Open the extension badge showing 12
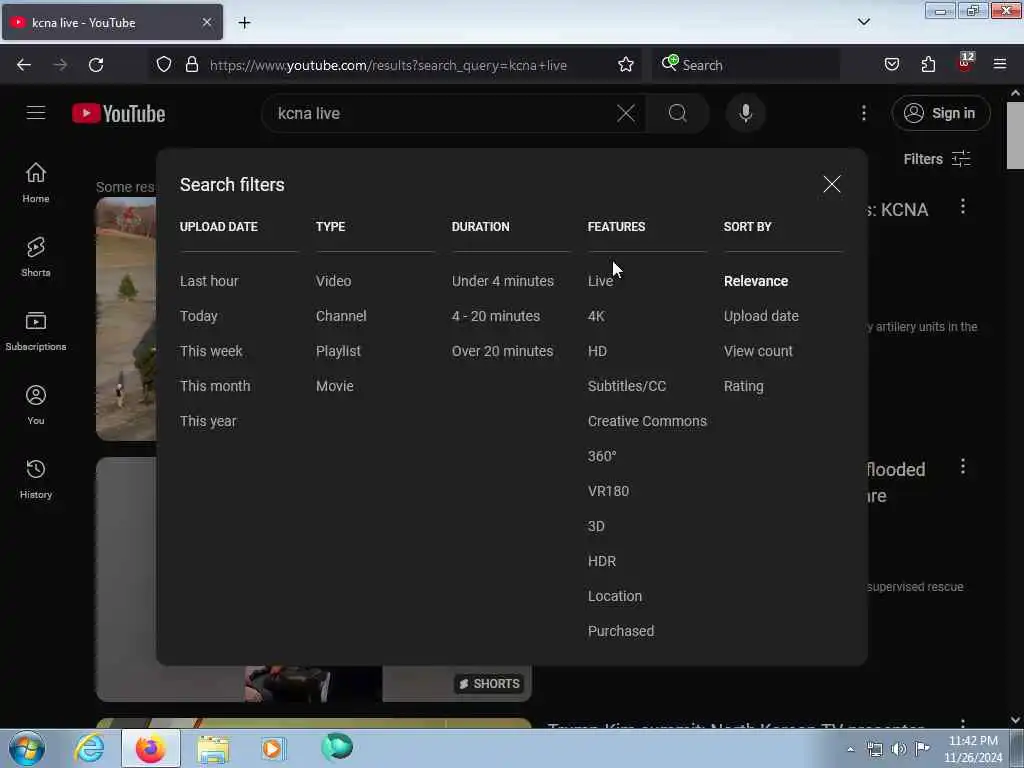Image resolution: width=1024 pixels, height=768 pixels. point(965,63)
